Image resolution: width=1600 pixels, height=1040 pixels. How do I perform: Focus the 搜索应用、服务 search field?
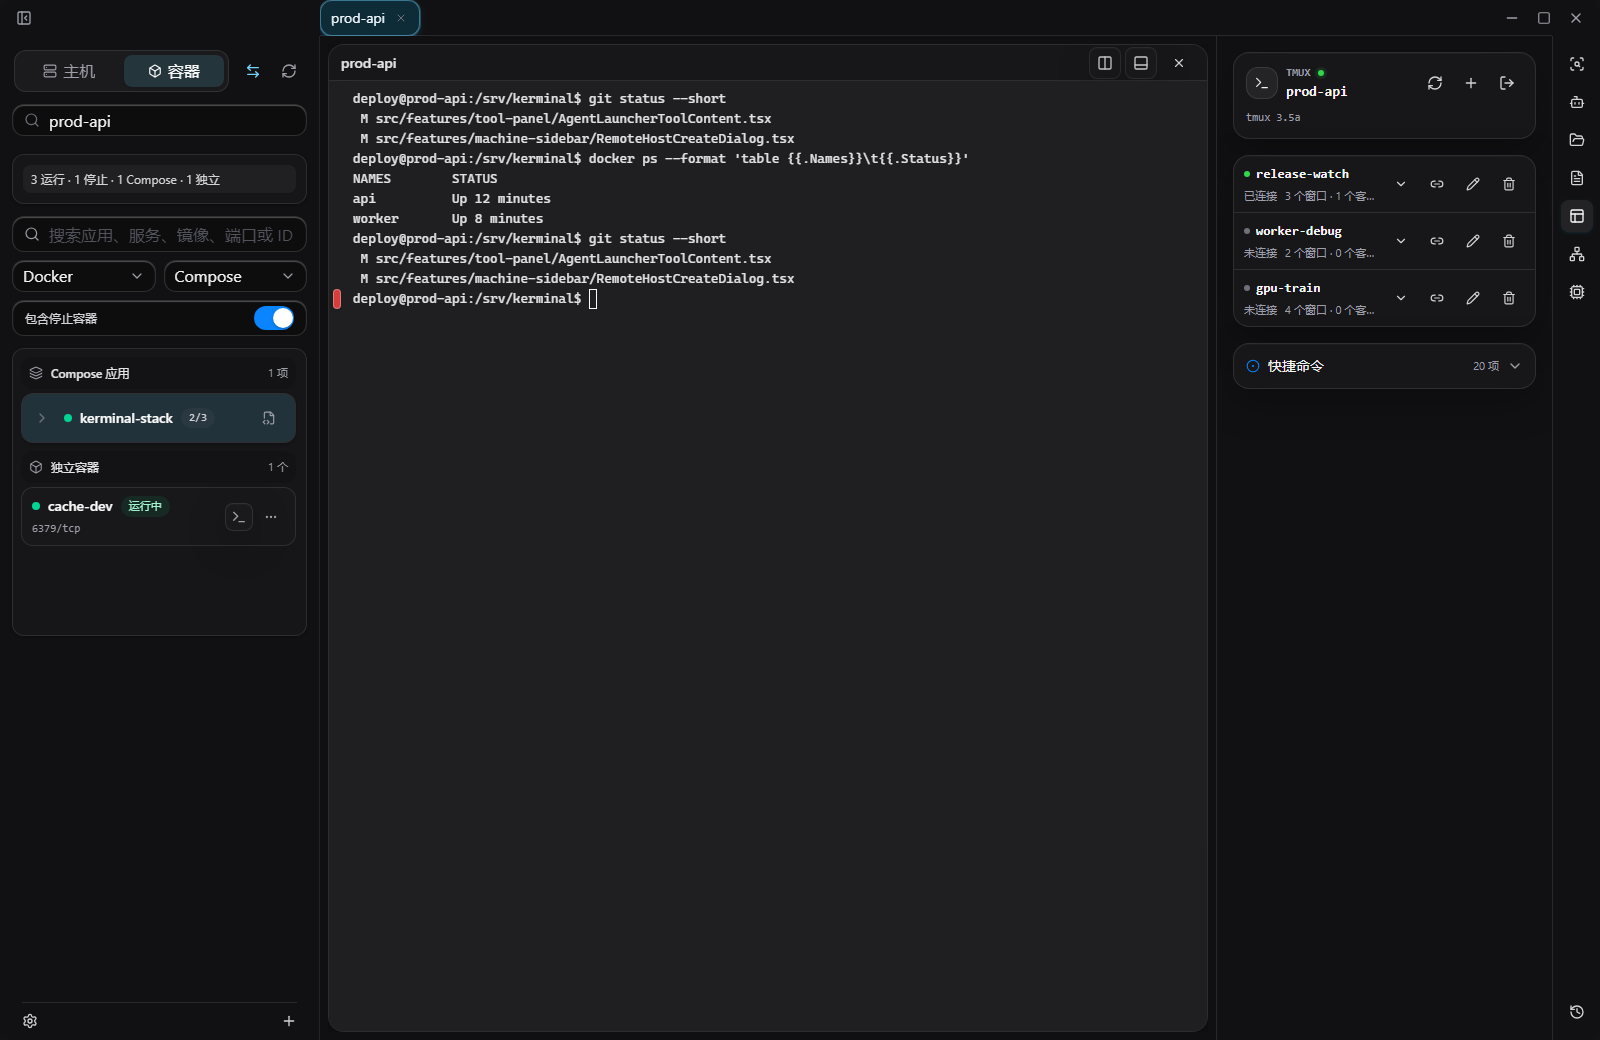click(159, 235)
